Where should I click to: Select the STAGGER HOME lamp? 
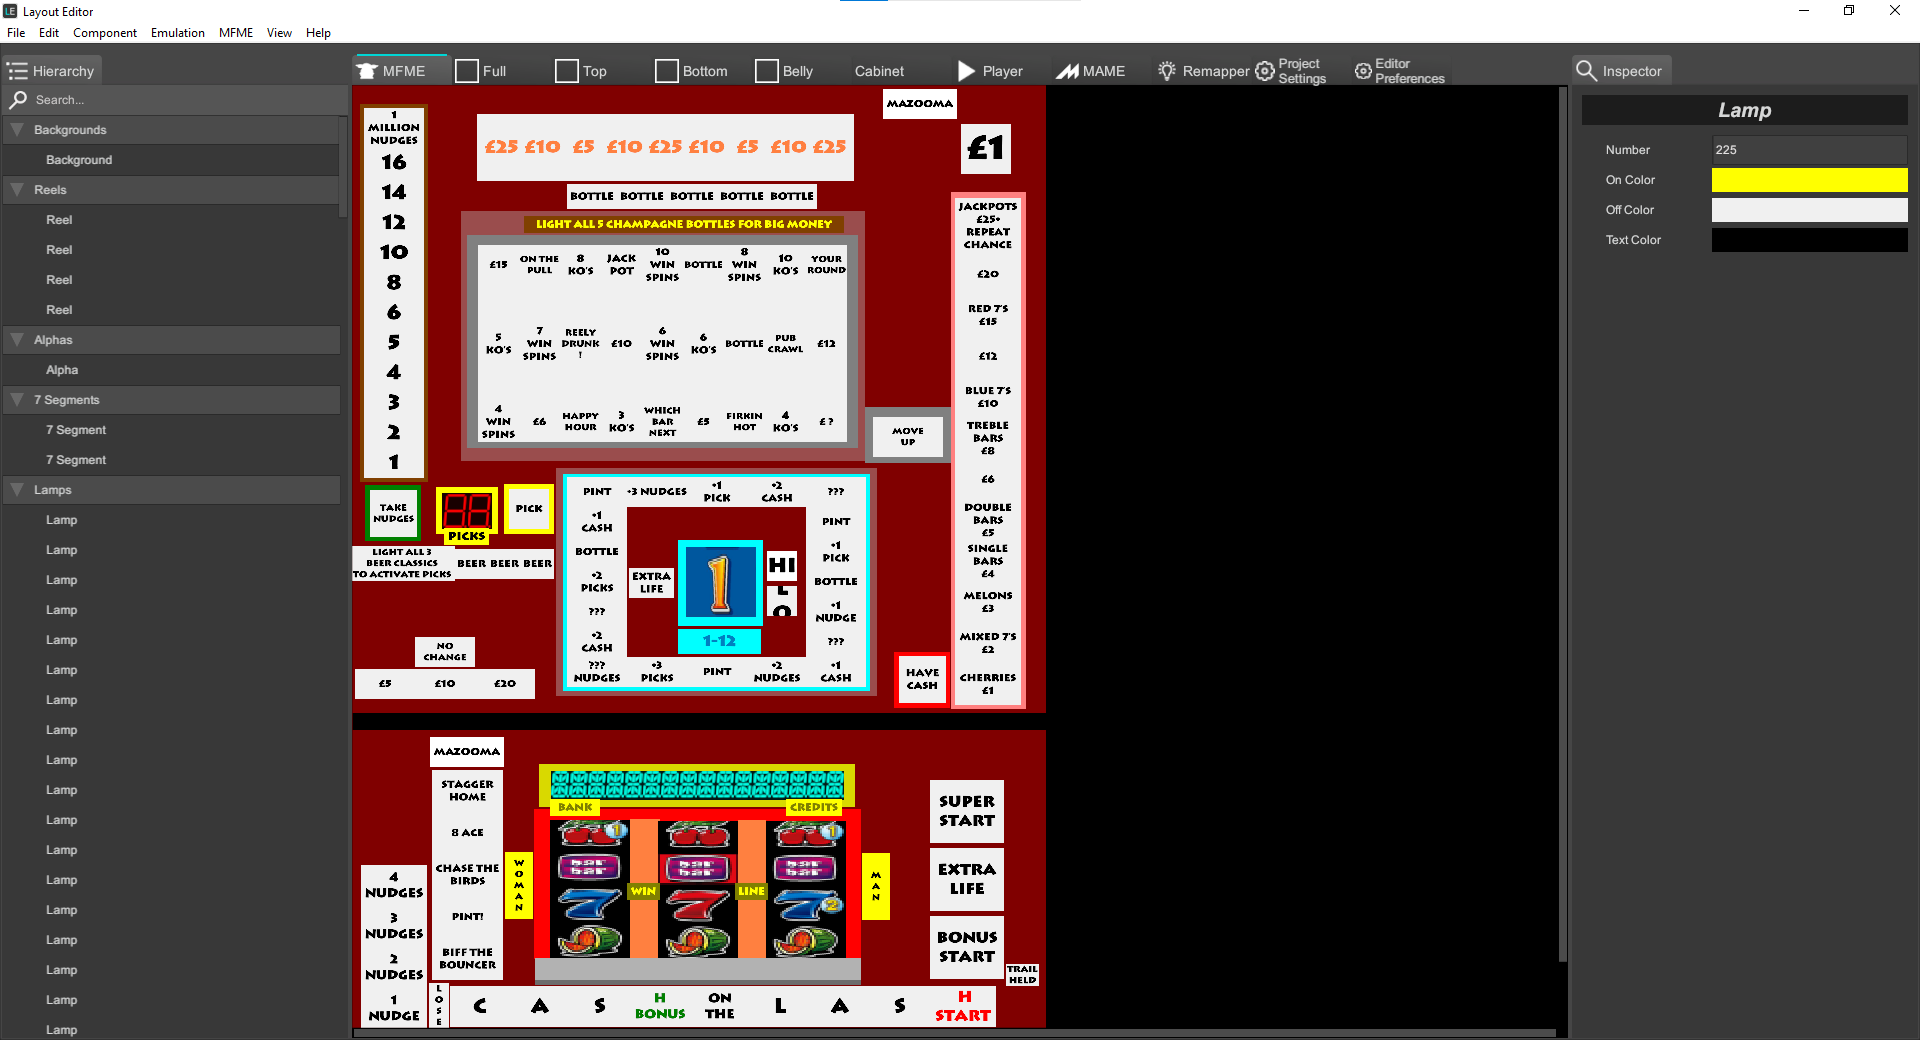tap(468, 791)
